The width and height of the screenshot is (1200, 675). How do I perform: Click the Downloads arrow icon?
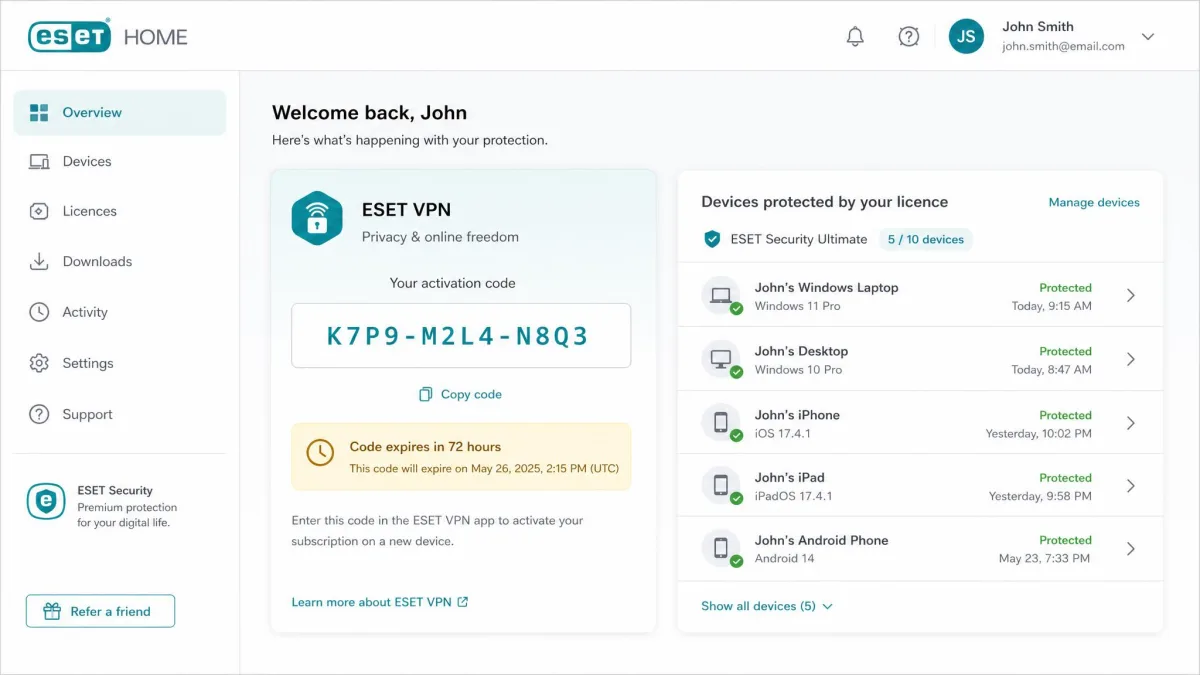pos(39,262)
